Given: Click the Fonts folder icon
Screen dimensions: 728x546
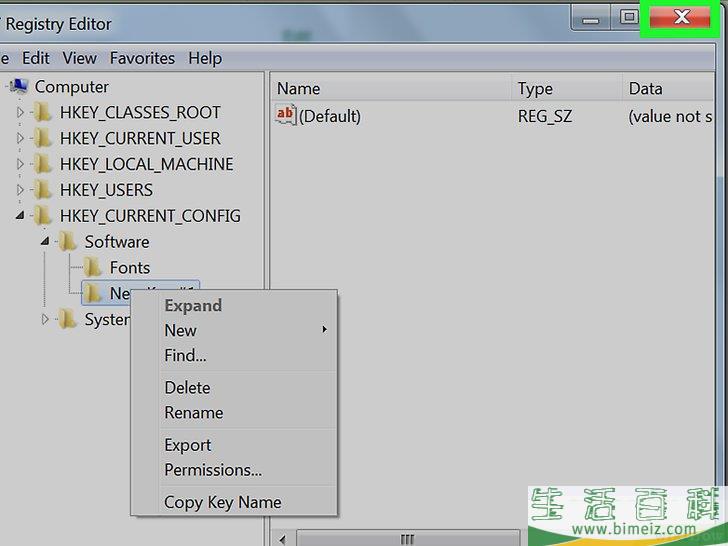Looking at the screenshot, I should 92,268.
